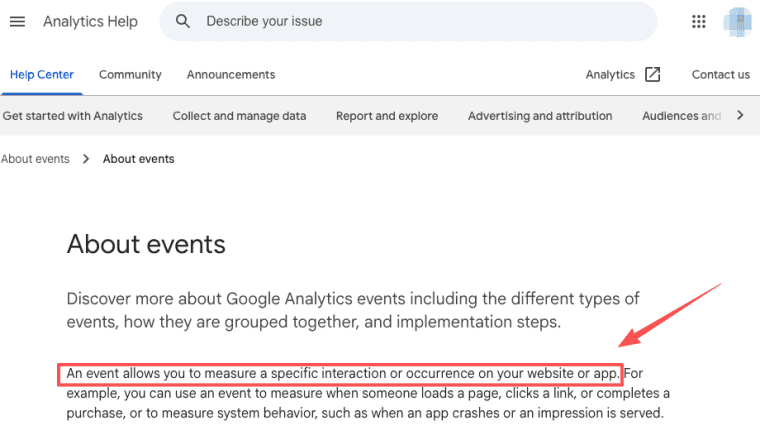This screenshot has width=760, height=430.
Task: Focus the Describe your issue search field
Action: (408, 21)
